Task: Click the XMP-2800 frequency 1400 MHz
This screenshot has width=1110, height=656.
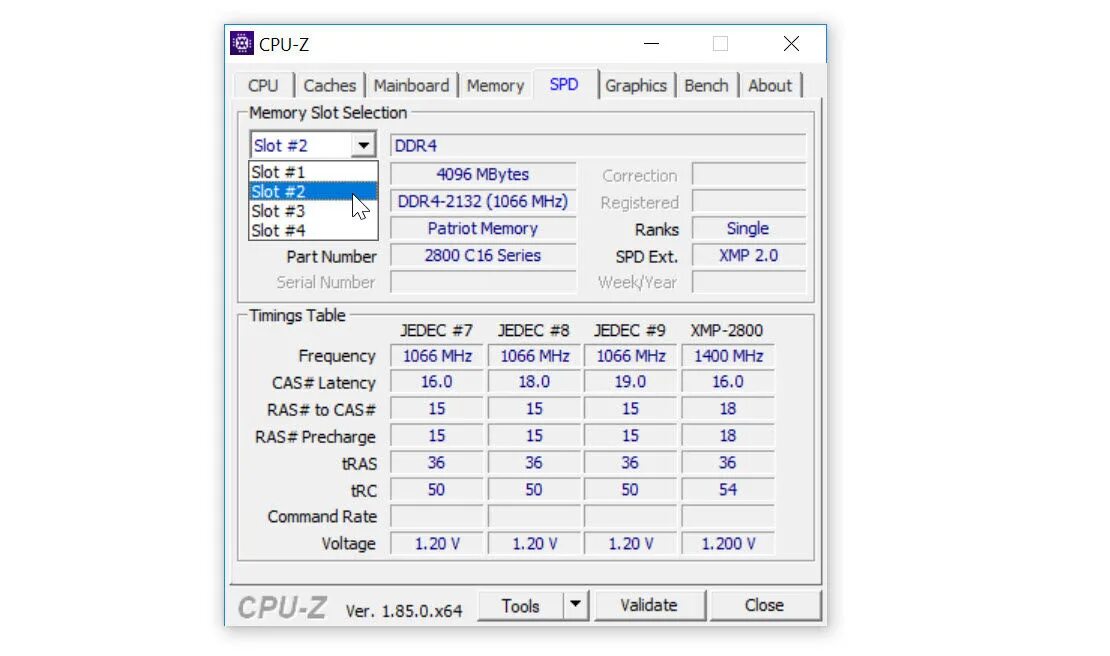Action: click(728, 356)
